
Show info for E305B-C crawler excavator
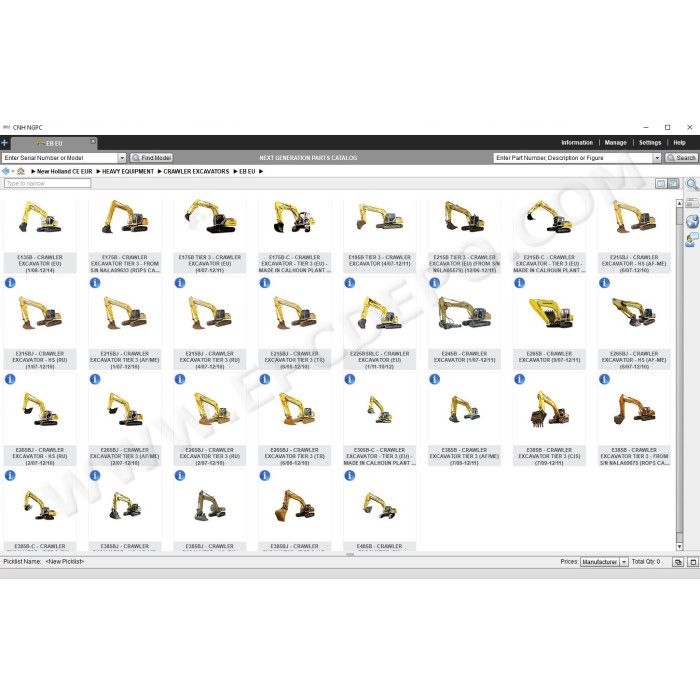350,379
